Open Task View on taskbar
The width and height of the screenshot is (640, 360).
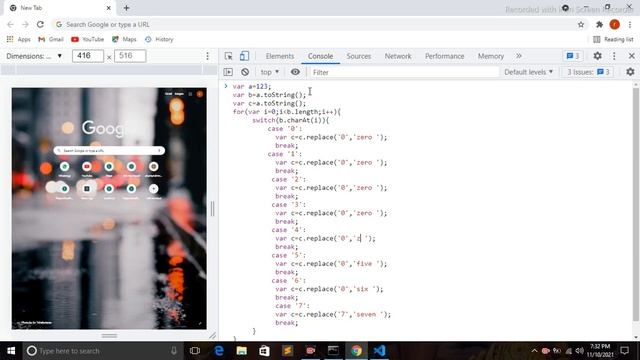coord(195,351)
